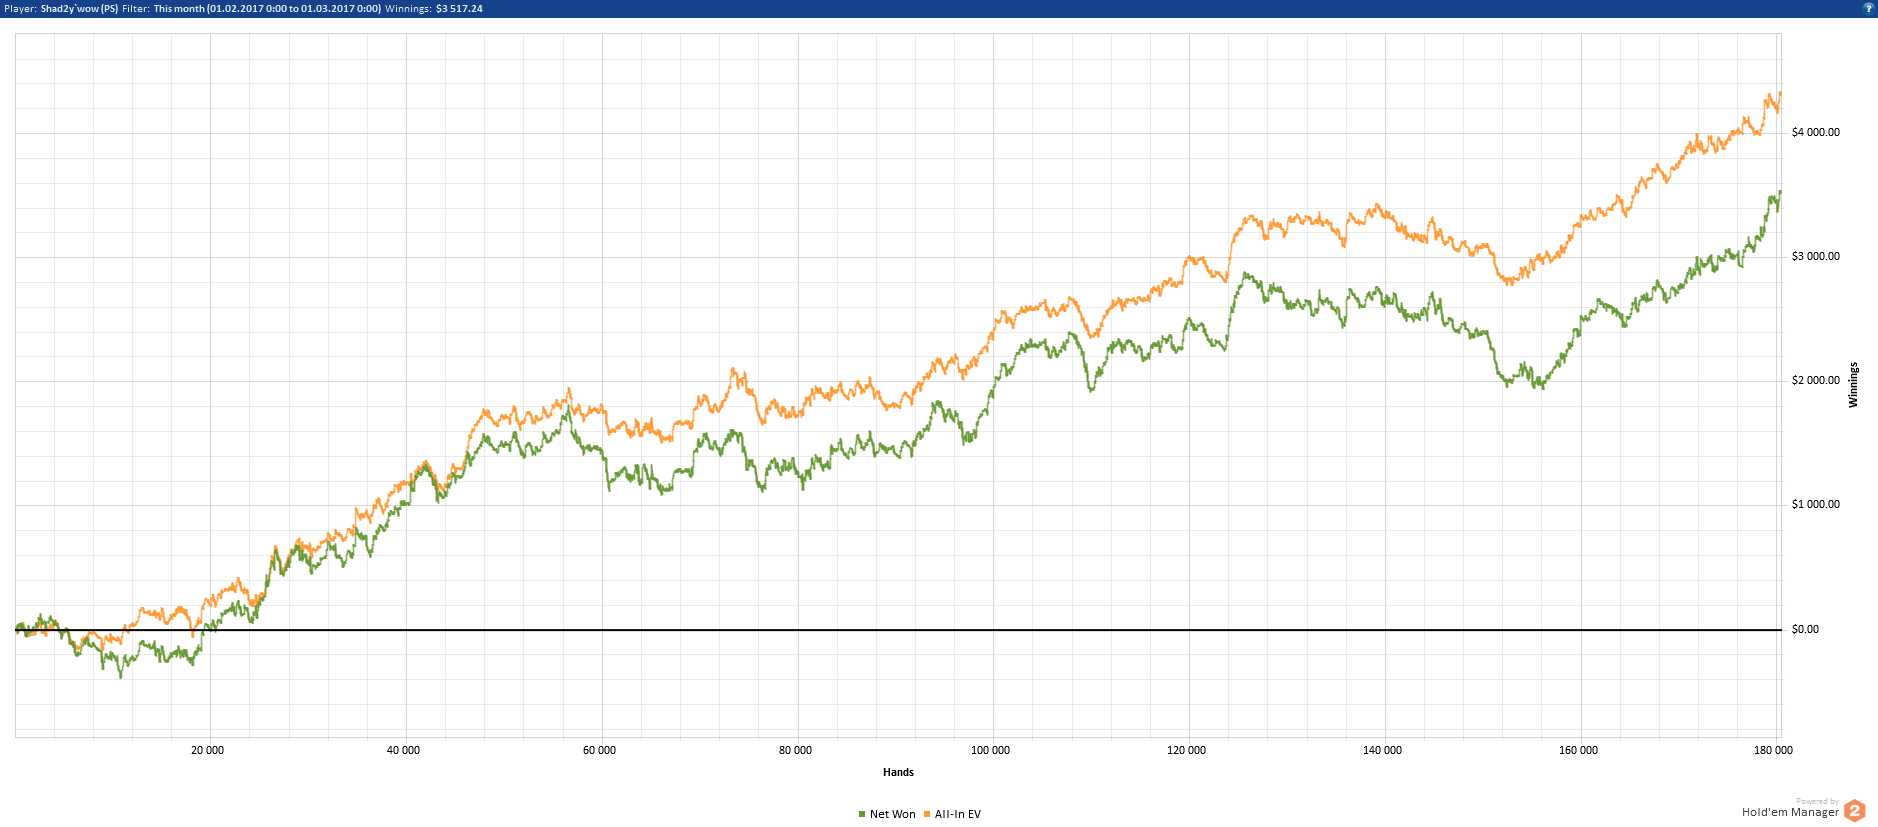The image size is (1878, 827).
Task: Click the "40 000" hands axis label
Action: click(x=404, y=750)
